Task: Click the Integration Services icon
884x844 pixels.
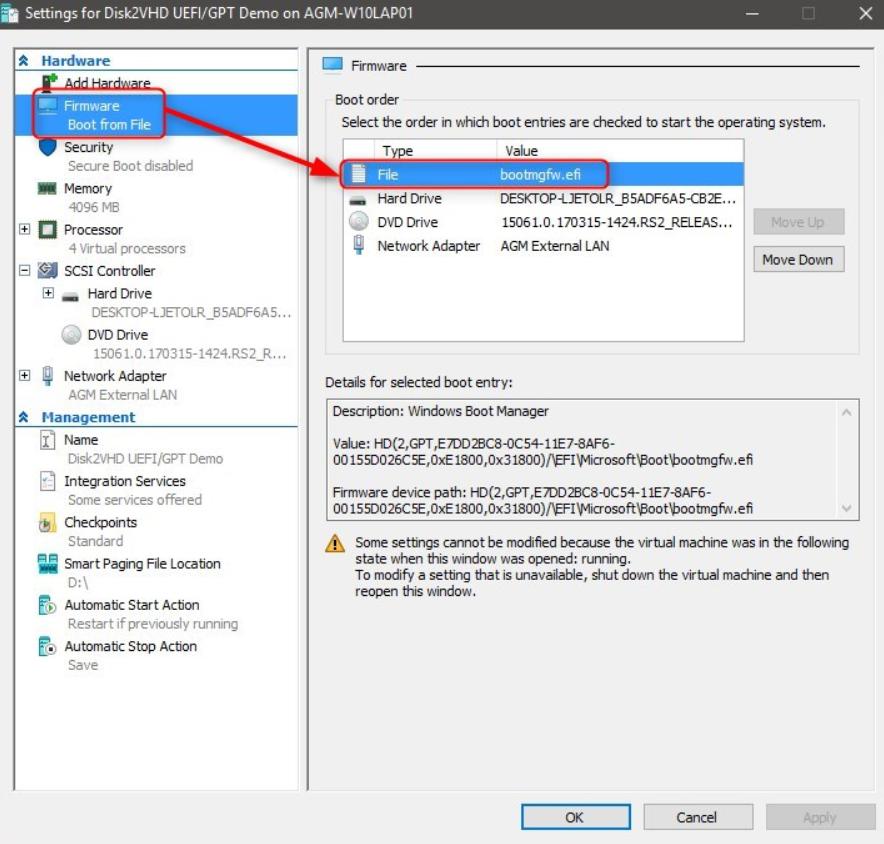Action: pyautogui.click(x=47, y=481)
